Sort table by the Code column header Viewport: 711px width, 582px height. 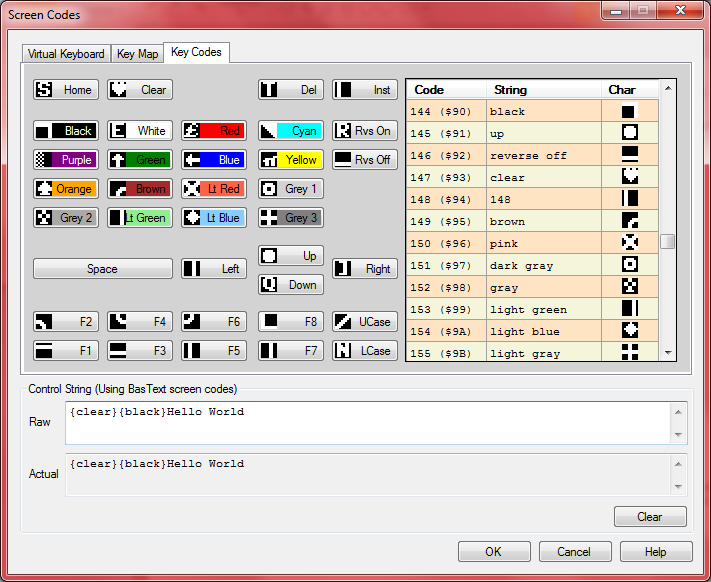pyautogui.click(x=446, y=90)
